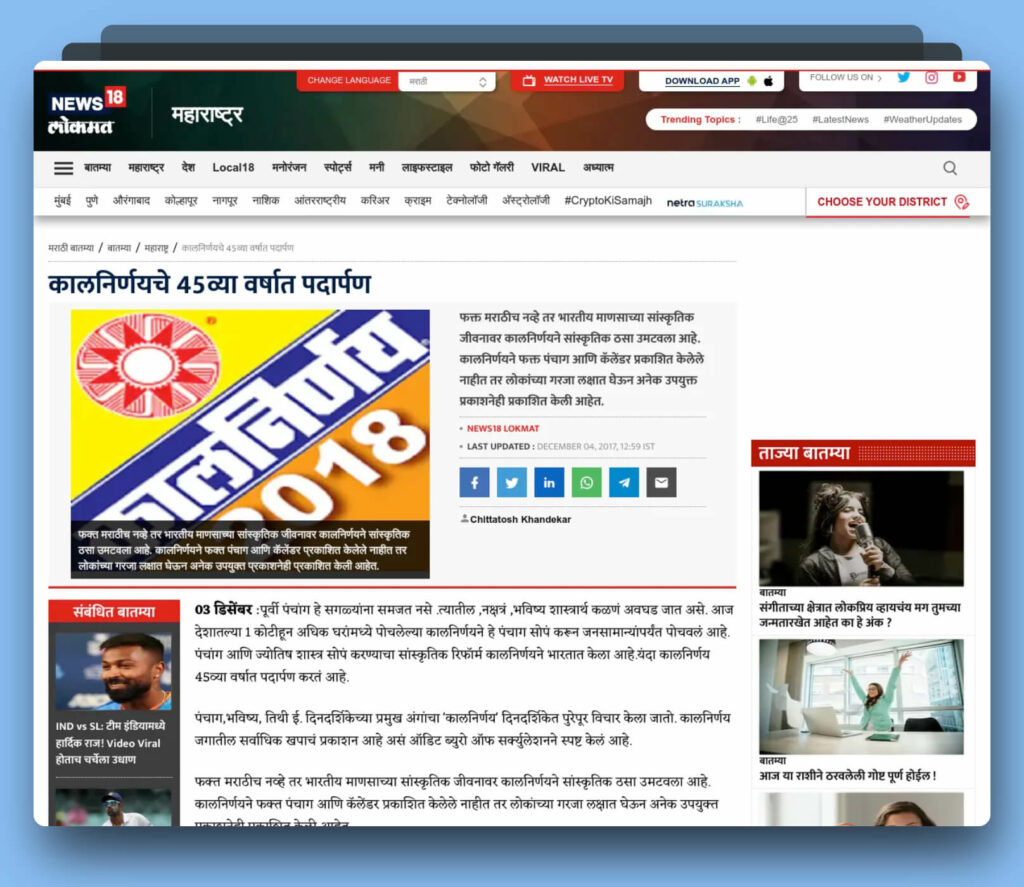Open the Kalnirnay 2018 article image

click(x=250, y=415)
